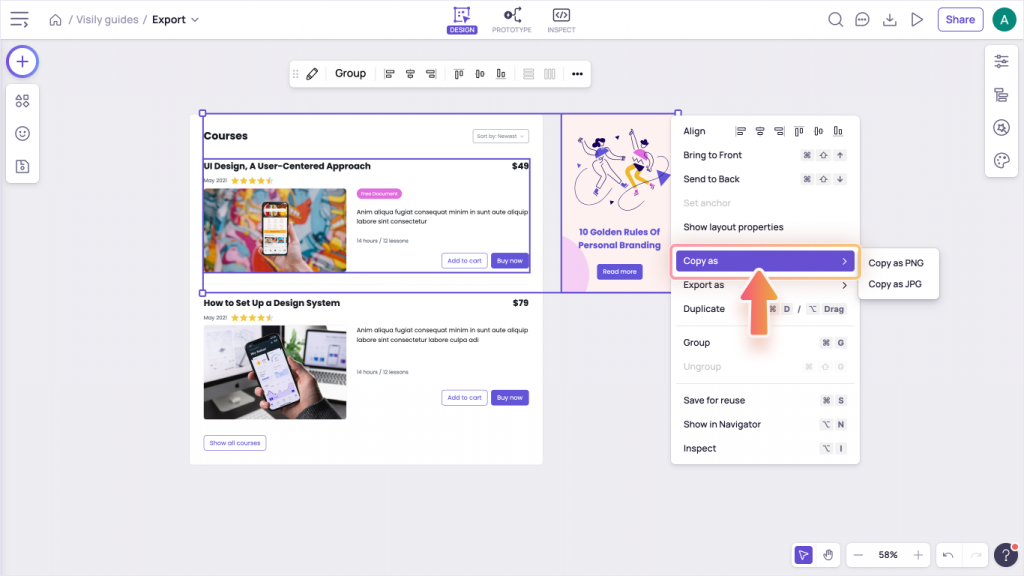
Task: Open the search magnifier icon
Action: [x=835, y=20]
